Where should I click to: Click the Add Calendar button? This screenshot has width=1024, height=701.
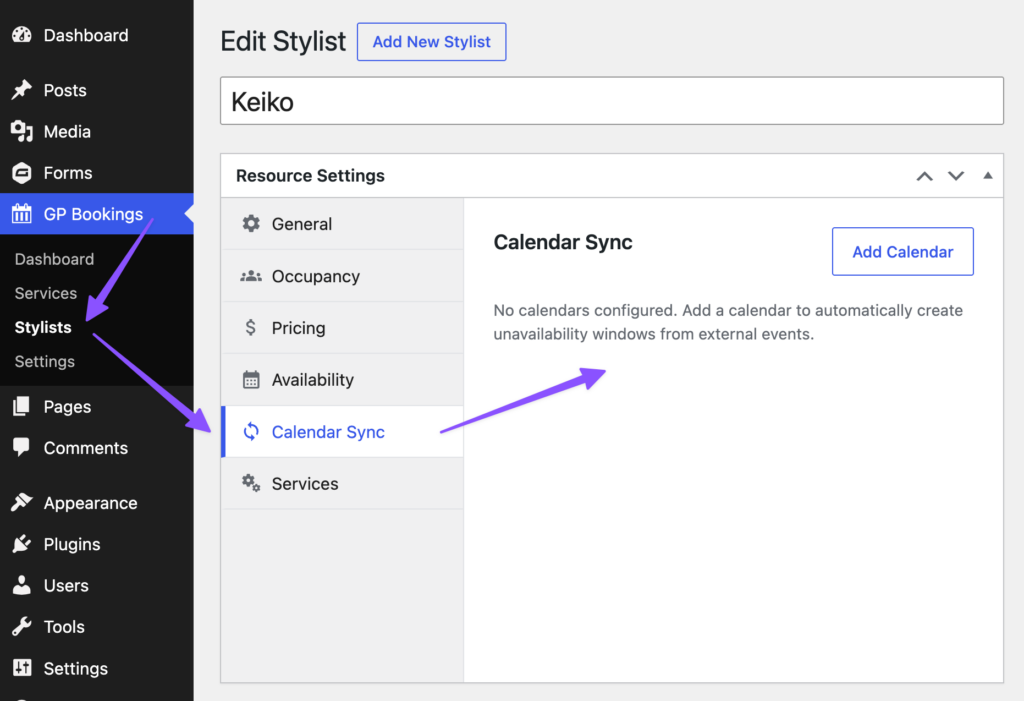pyautogui.click(x=903, y=252)
